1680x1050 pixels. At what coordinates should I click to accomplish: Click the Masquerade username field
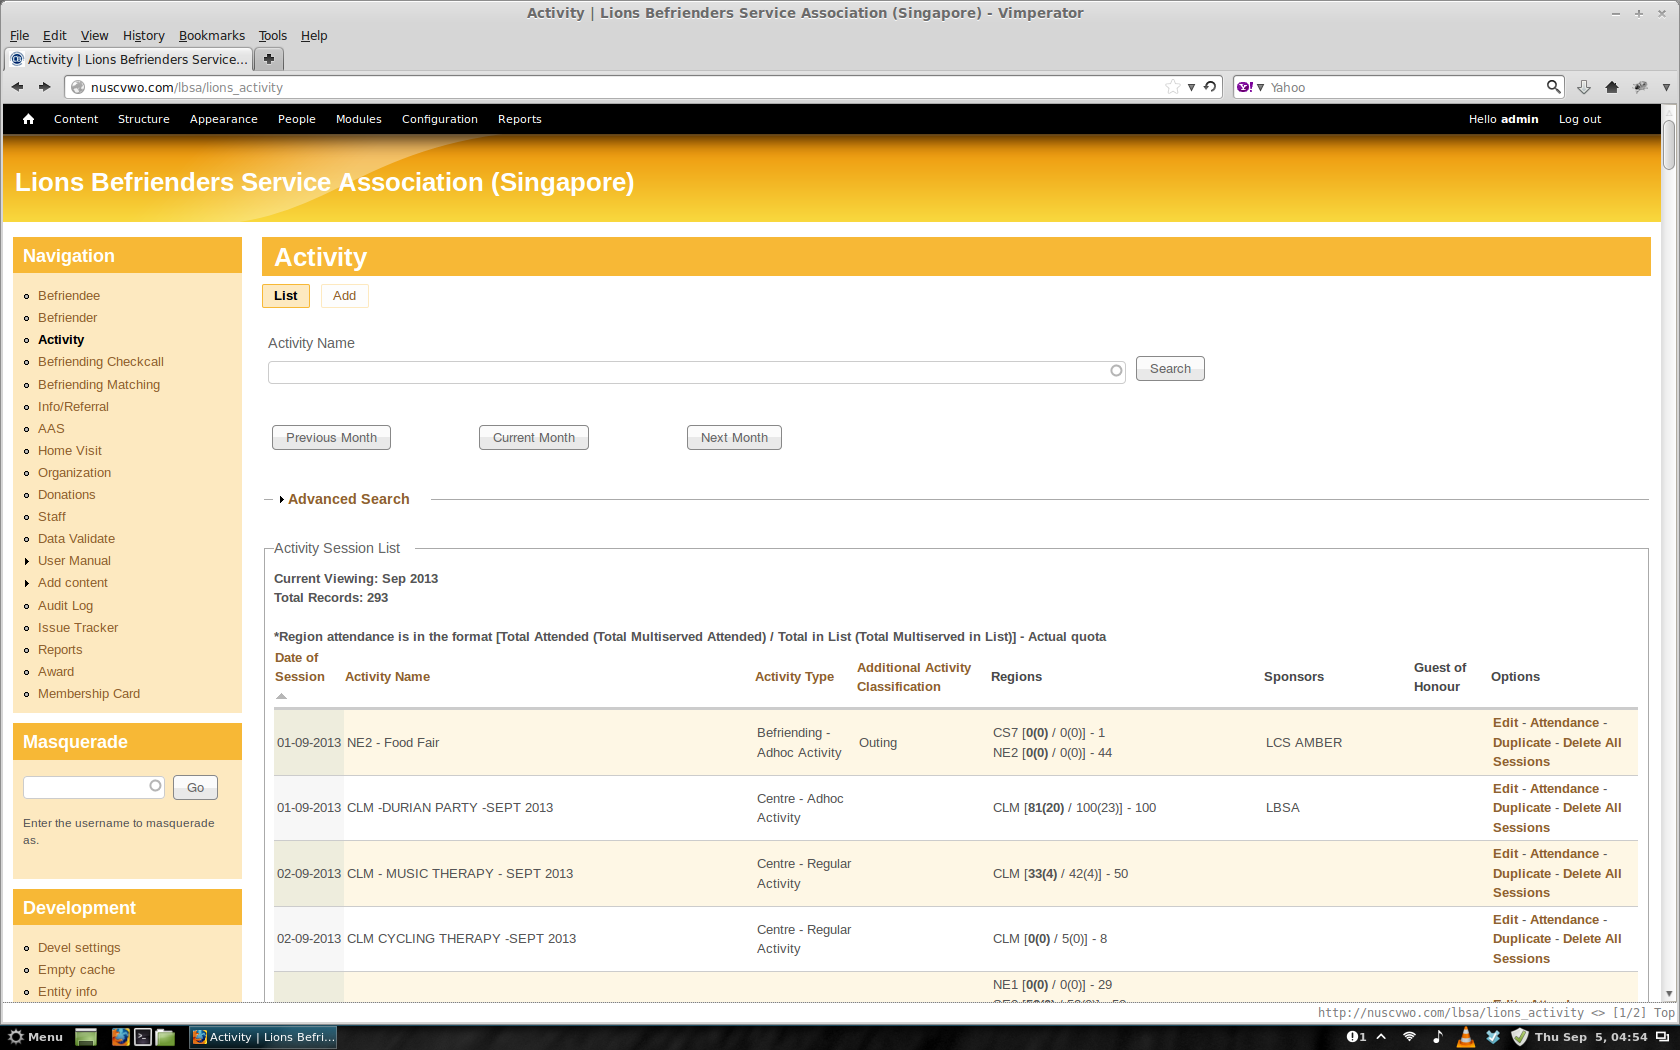click(93, 787)
